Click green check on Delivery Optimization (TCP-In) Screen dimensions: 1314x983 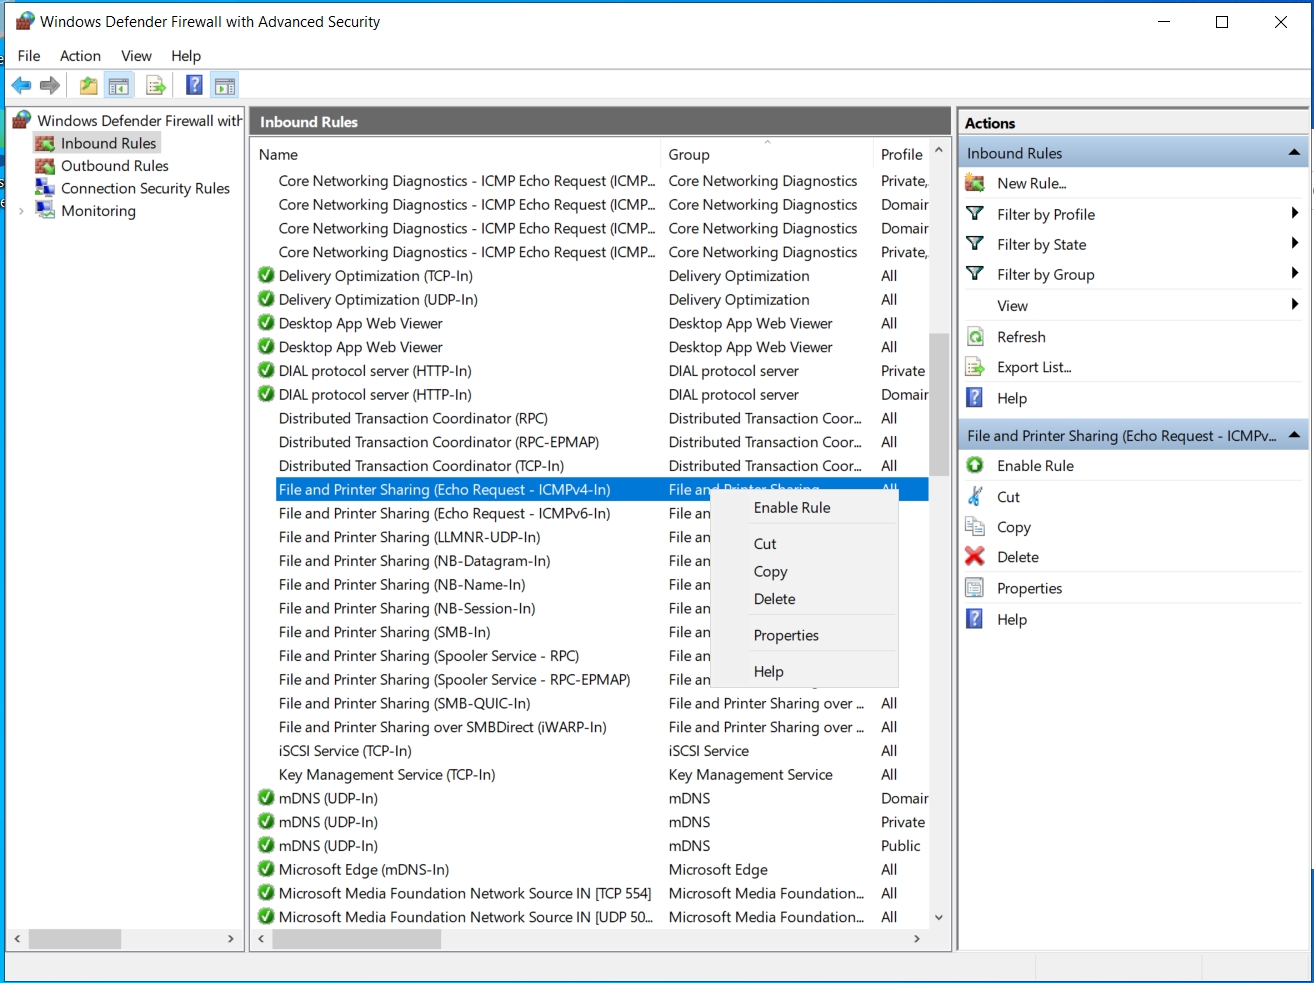266,276
